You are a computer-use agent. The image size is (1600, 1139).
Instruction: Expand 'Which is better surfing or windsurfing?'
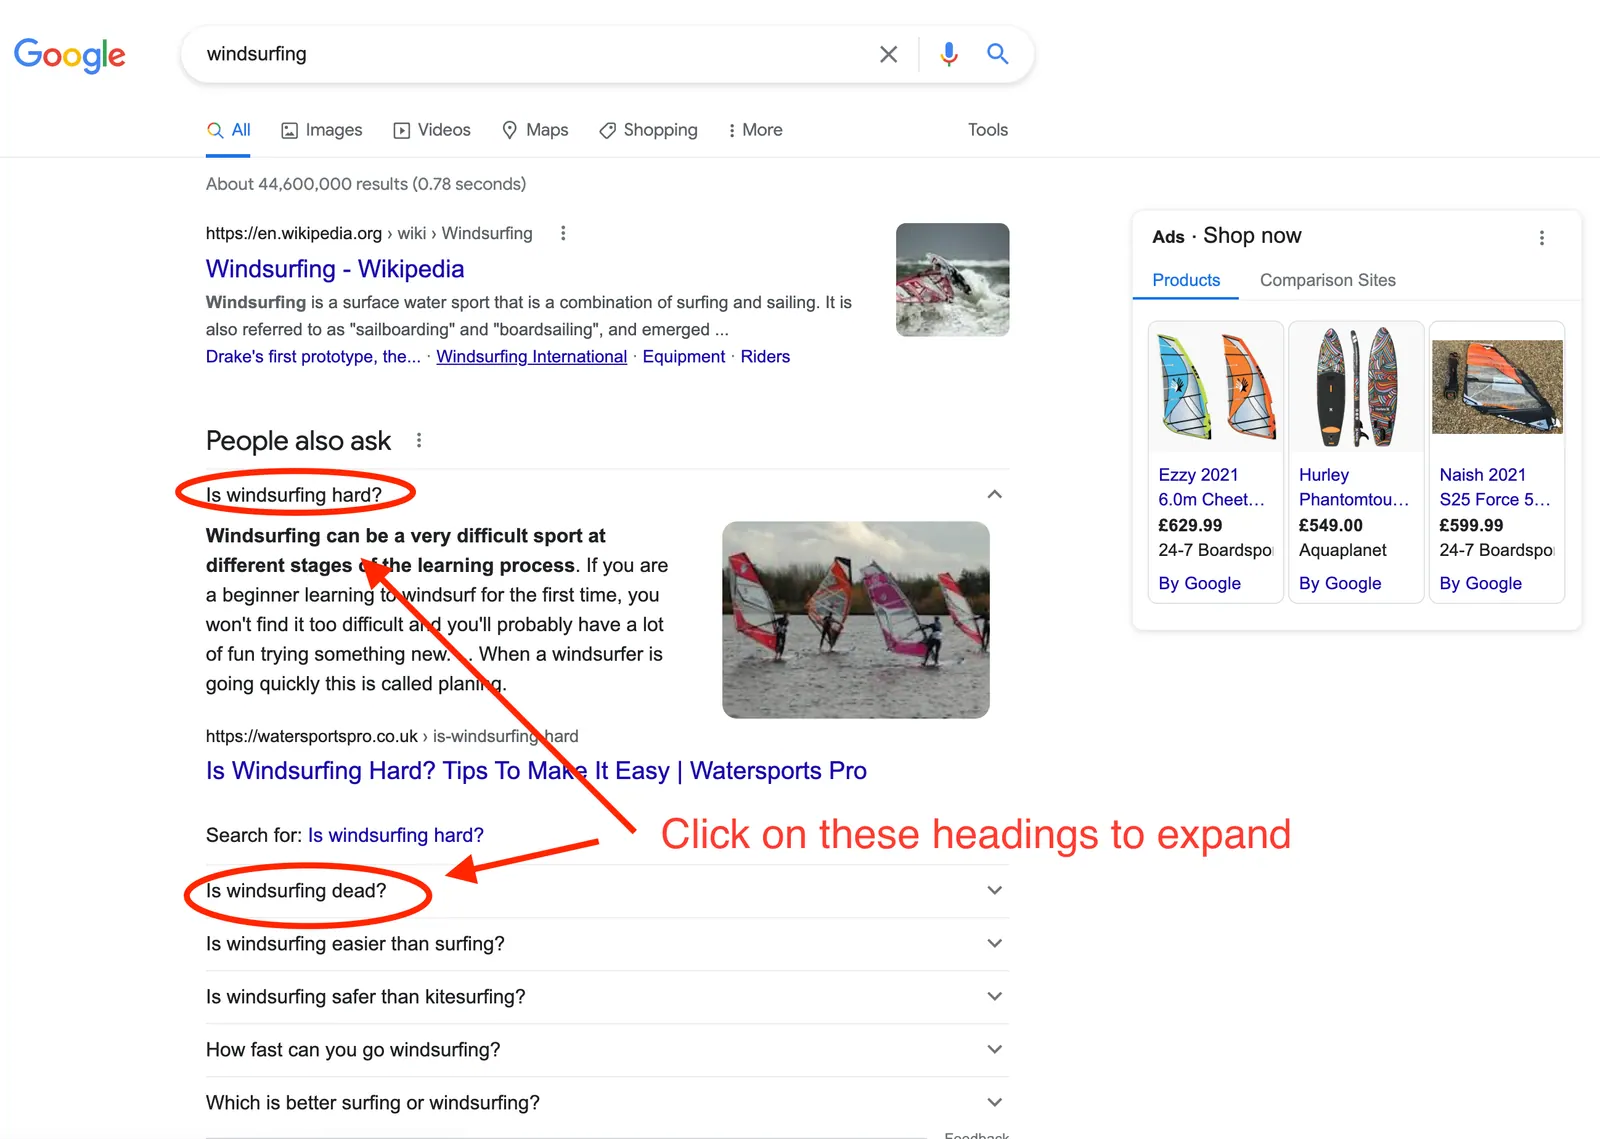pos(607,1103)
